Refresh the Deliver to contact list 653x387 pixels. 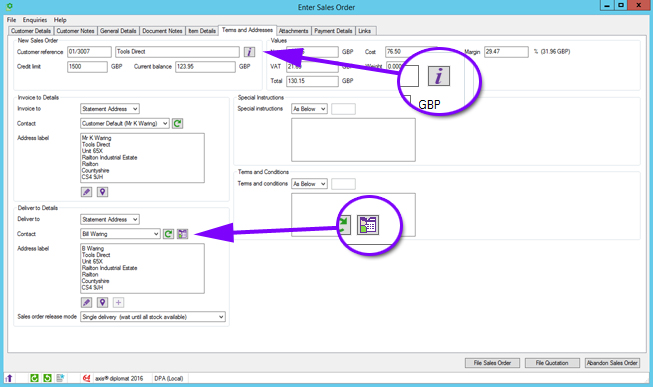click(168, 234)
